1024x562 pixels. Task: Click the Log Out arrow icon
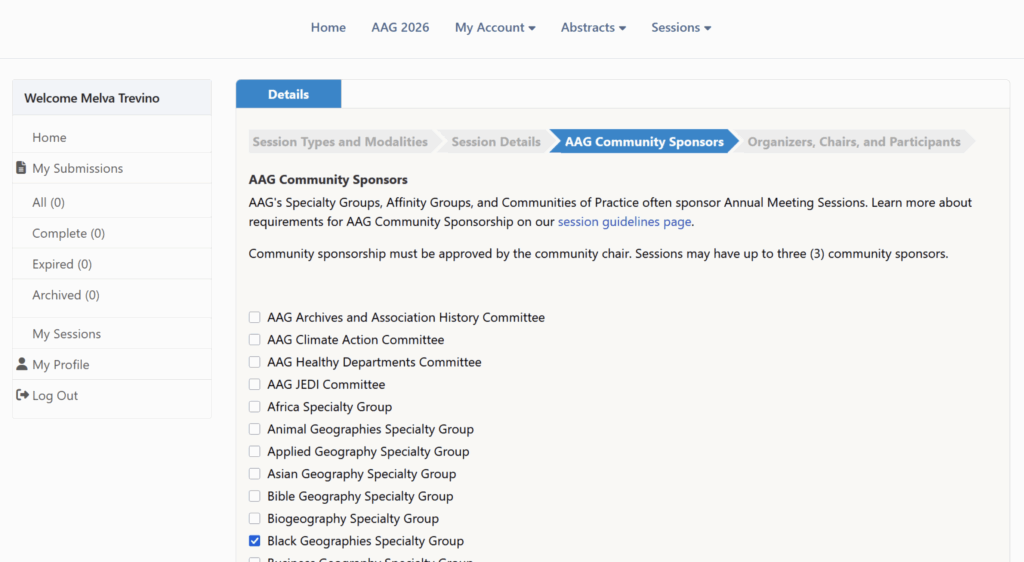22,395
